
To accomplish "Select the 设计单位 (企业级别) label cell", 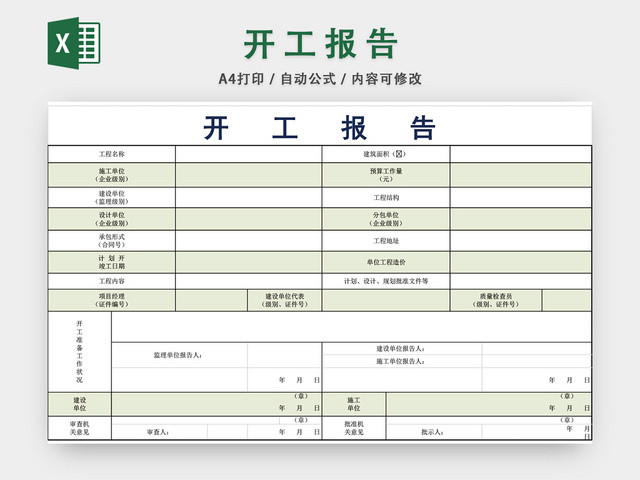I will coord(112,219).
